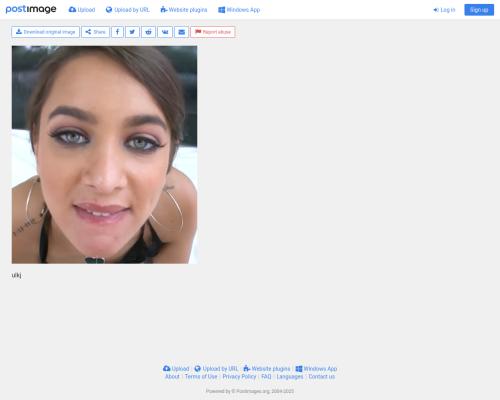Click the image caption "ulkj"
The height and width of the screenshot is (400, 500).
click(16, 275)
